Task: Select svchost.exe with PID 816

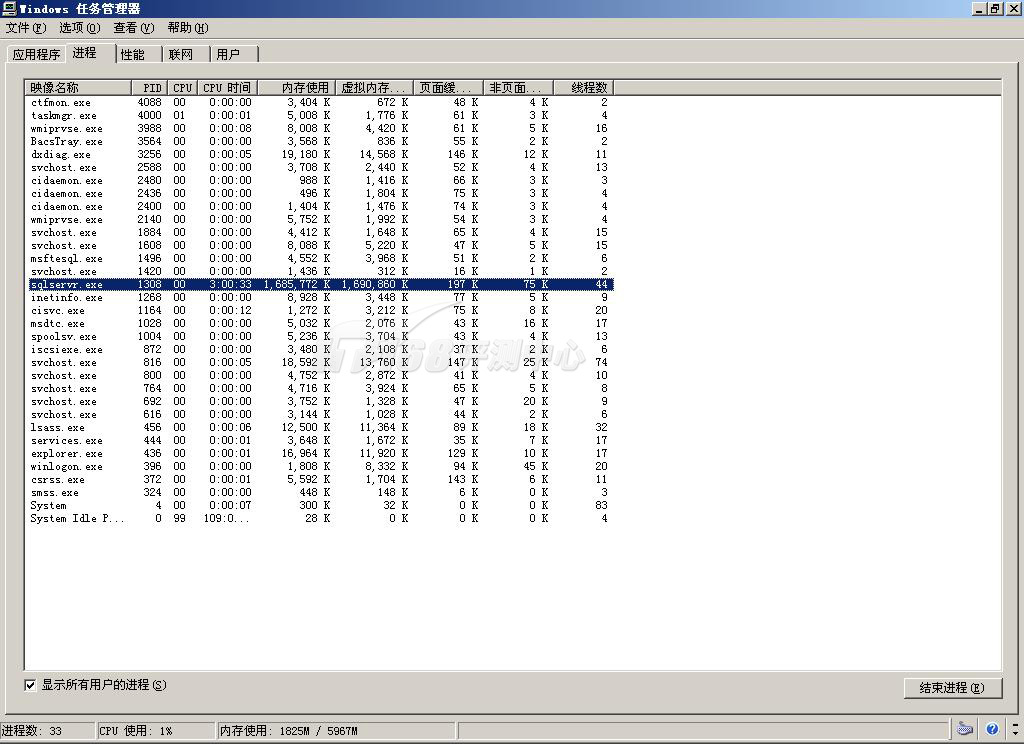Action: [x=320, y=363]
